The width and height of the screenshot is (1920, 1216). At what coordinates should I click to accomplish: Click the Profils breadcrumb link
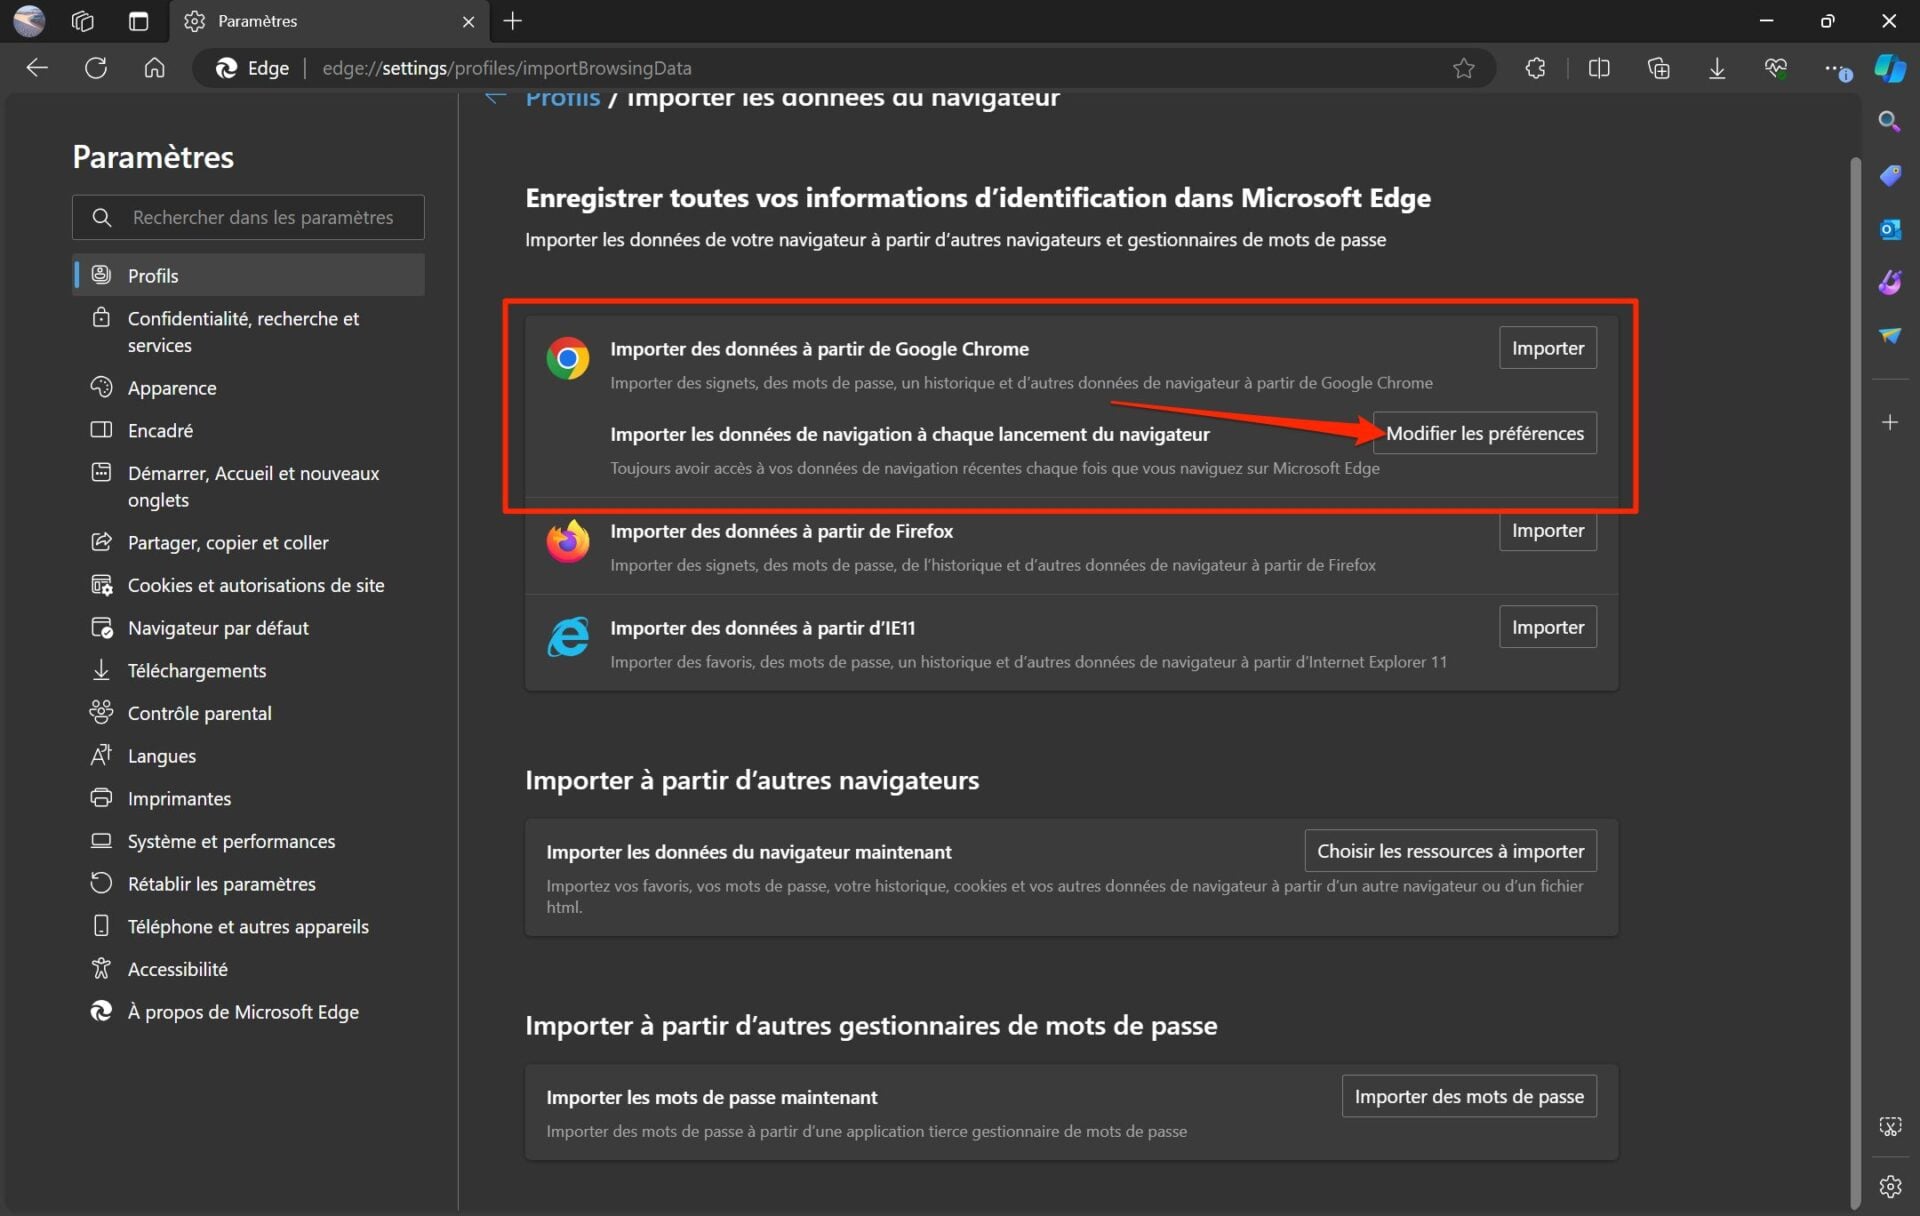tap(563, 99)
